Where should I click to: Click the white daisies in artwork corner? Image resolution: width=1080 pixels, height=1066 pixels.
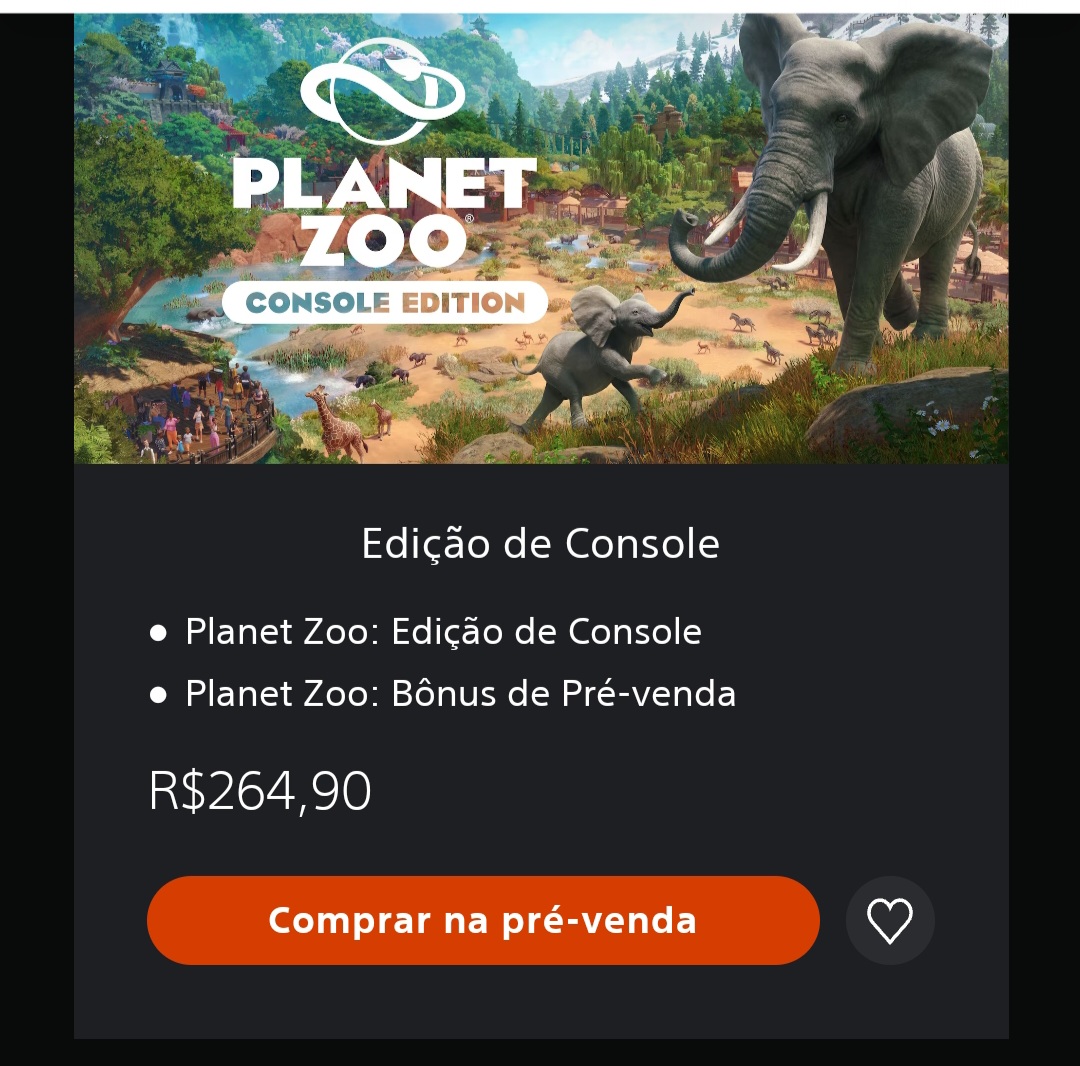pos(937,420)
